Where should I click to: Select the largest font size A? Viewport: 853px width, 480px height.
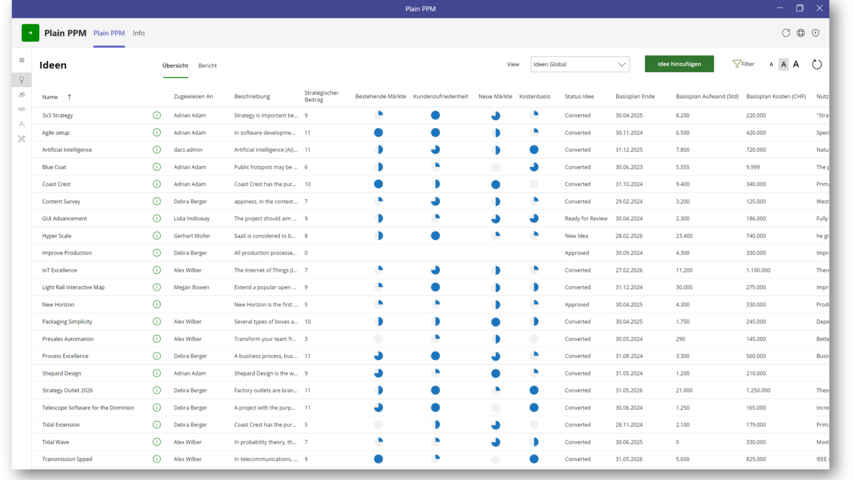click(796, 65)
